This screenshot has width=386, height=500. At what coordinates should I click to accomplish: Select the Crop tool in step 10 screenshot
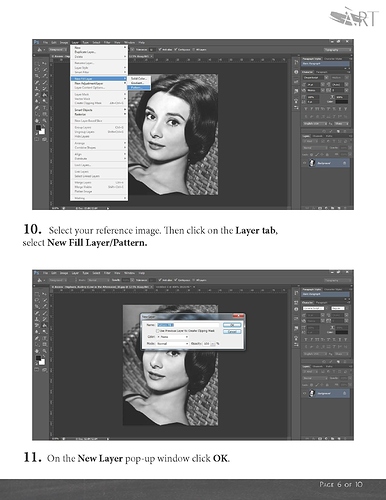(x=37, y=76)
